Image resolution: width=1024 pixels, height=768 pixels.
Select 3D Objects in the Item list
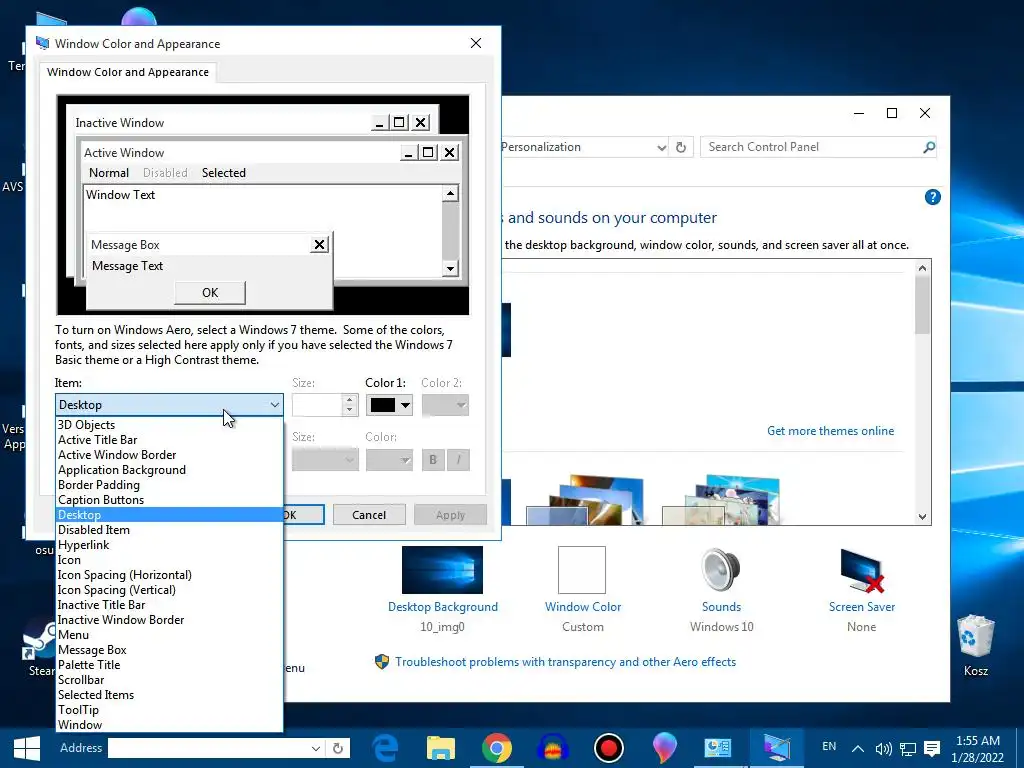pyautogui.click(x=169, y=424)
